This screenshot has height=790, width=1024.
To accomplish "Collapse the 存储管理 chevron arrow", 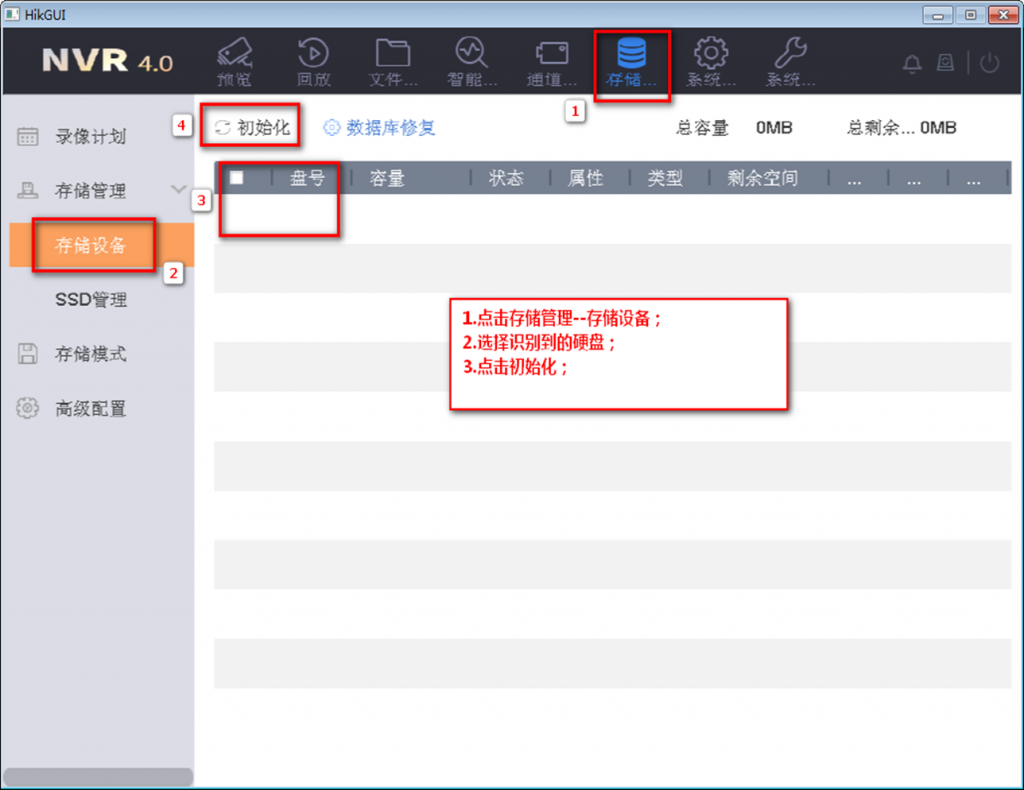I will 179,190.
